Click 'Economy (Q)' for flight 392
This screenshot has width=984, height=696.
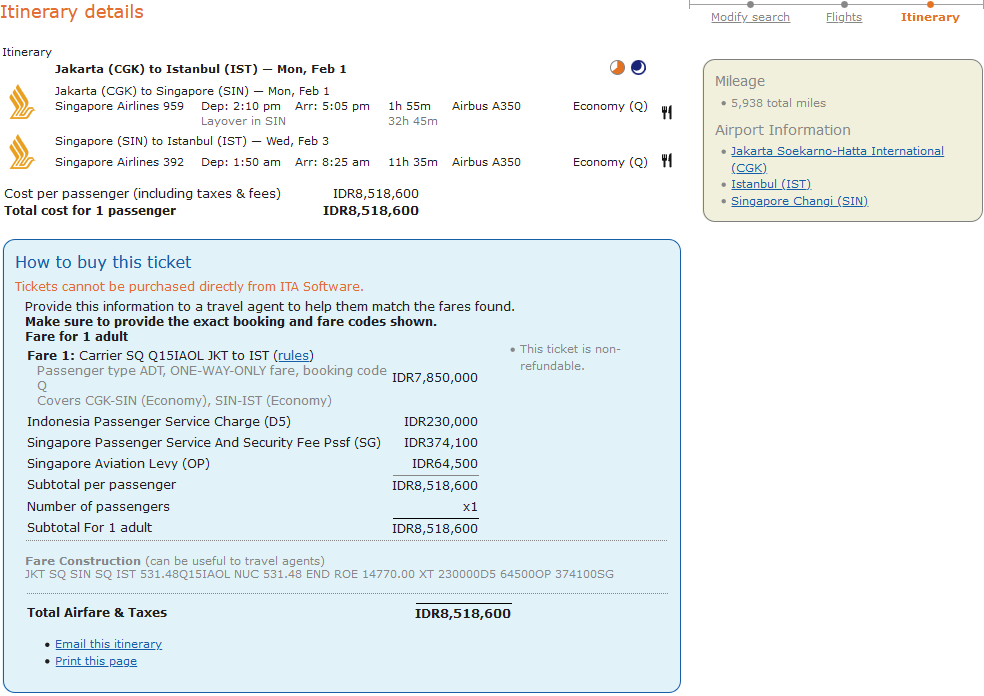610,162
